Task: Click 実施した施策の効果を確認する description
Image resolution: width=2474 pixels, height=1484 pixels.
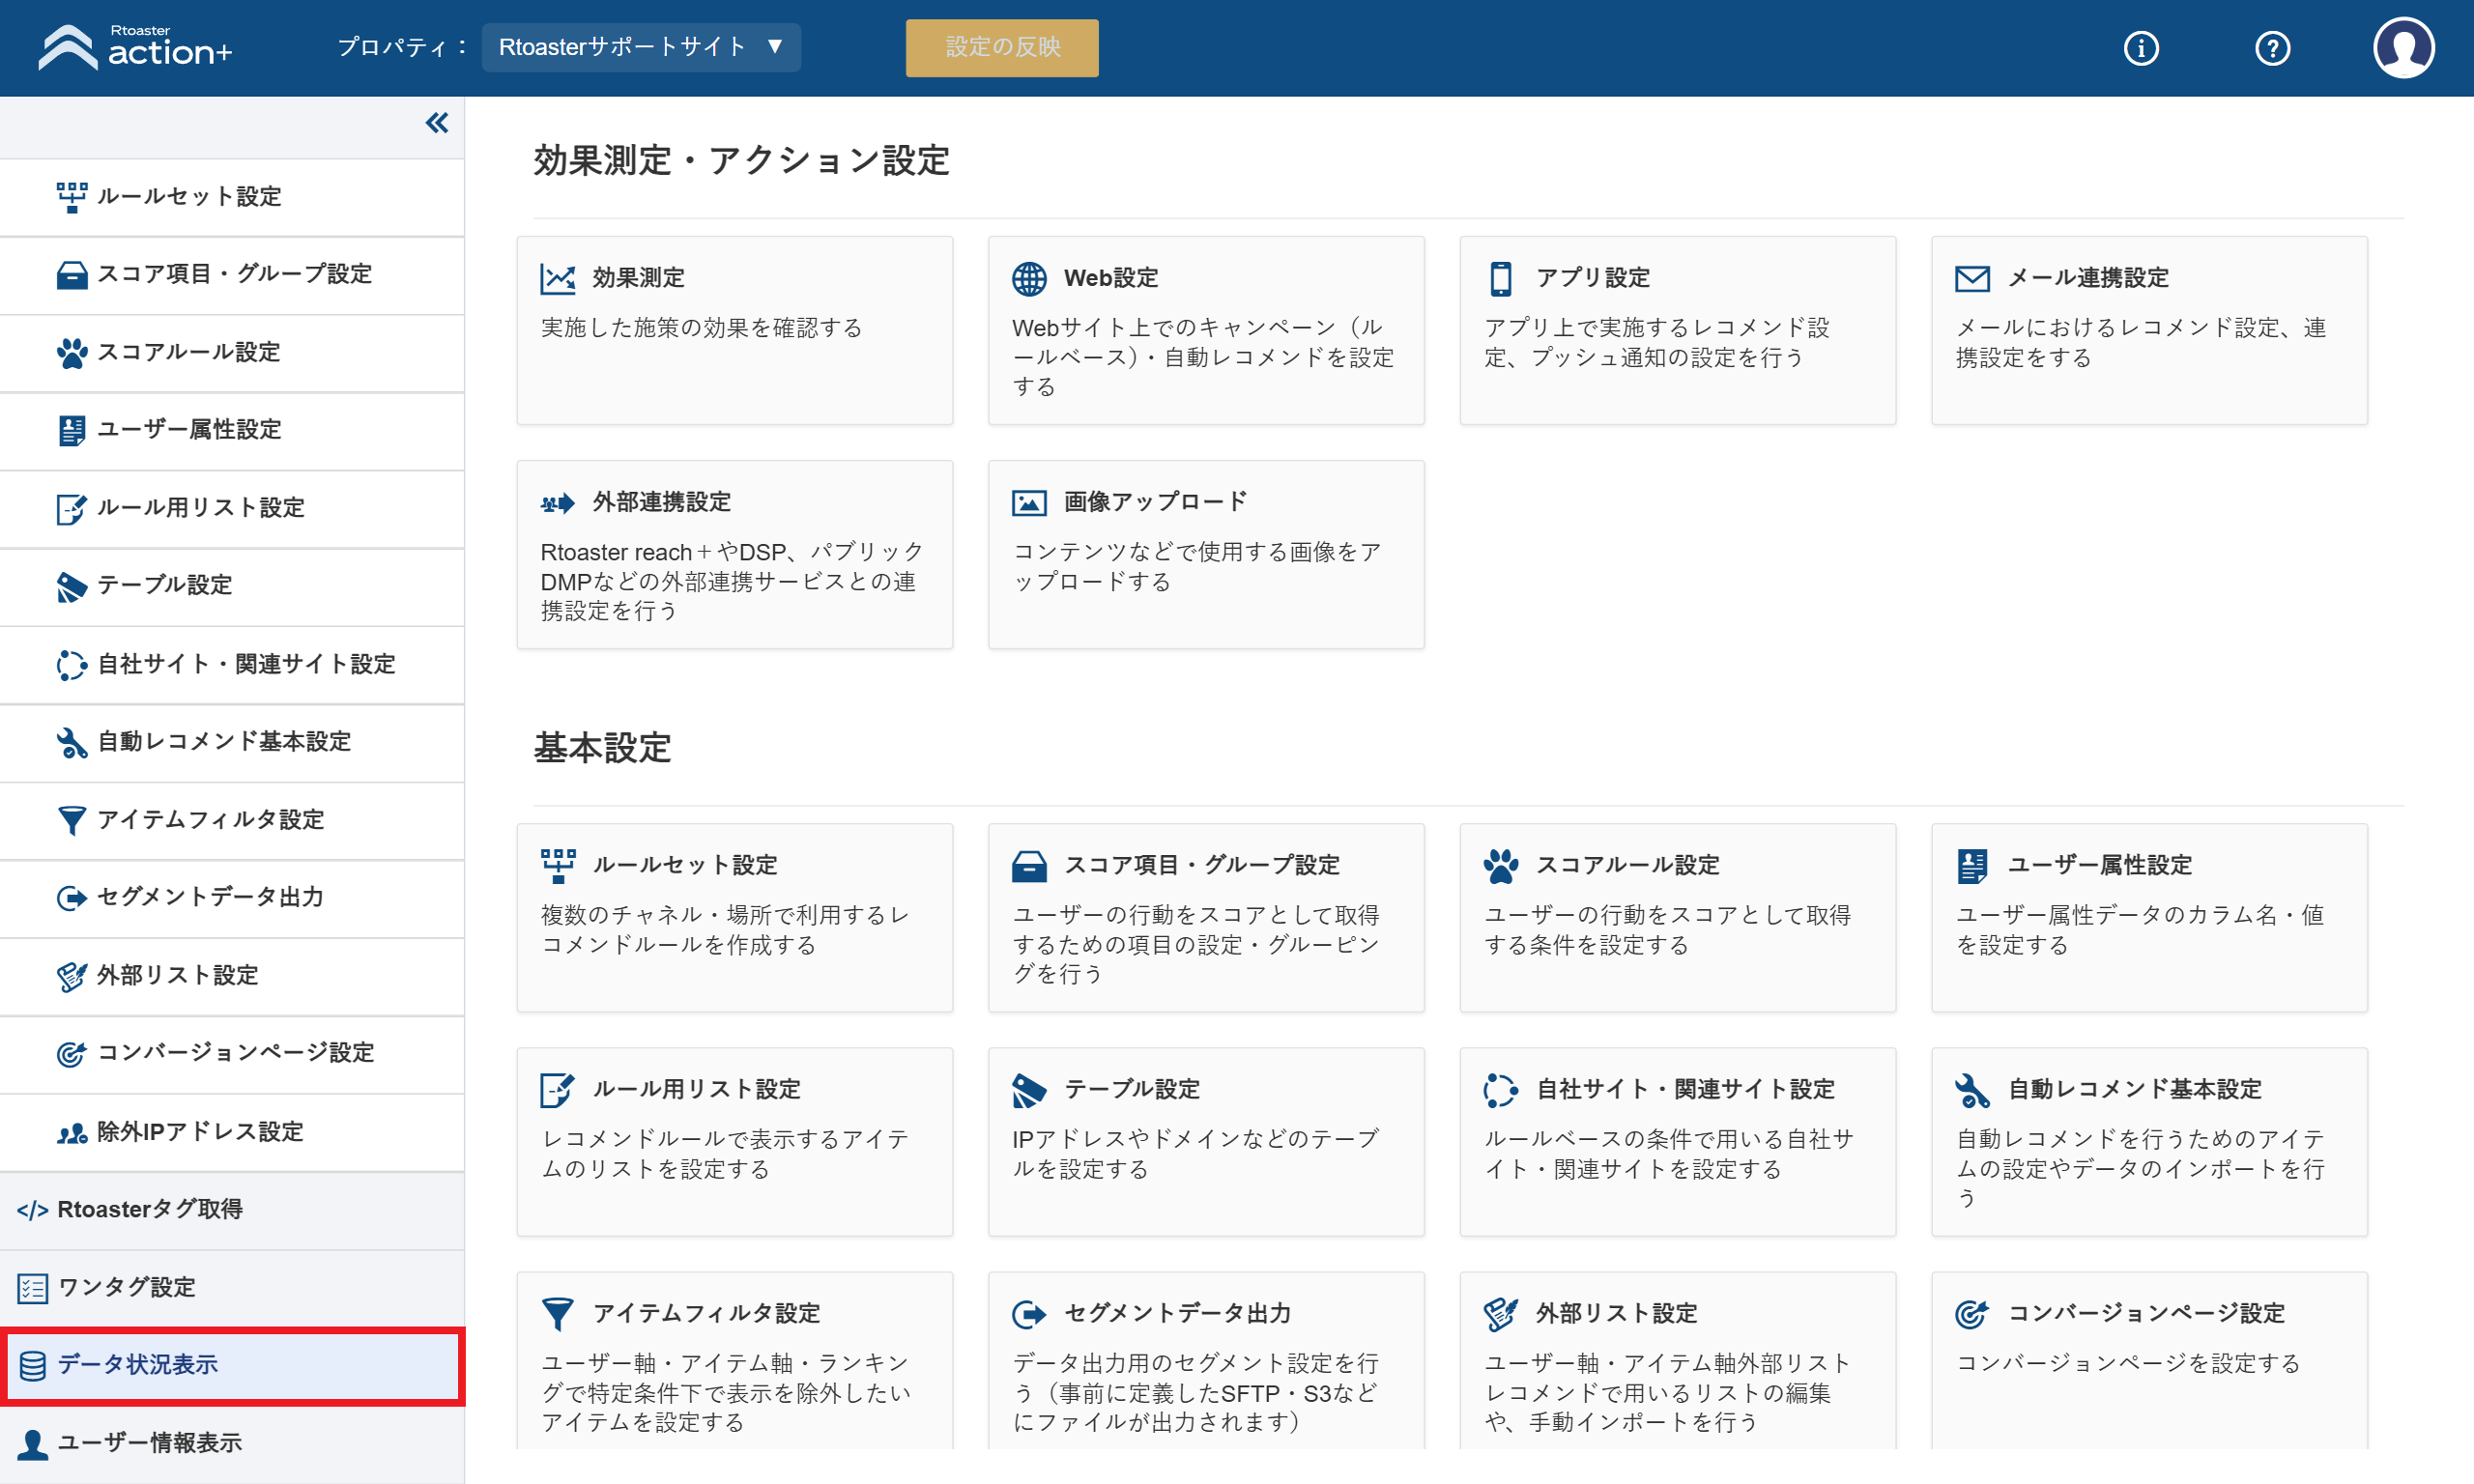Action: click(701, 328)
